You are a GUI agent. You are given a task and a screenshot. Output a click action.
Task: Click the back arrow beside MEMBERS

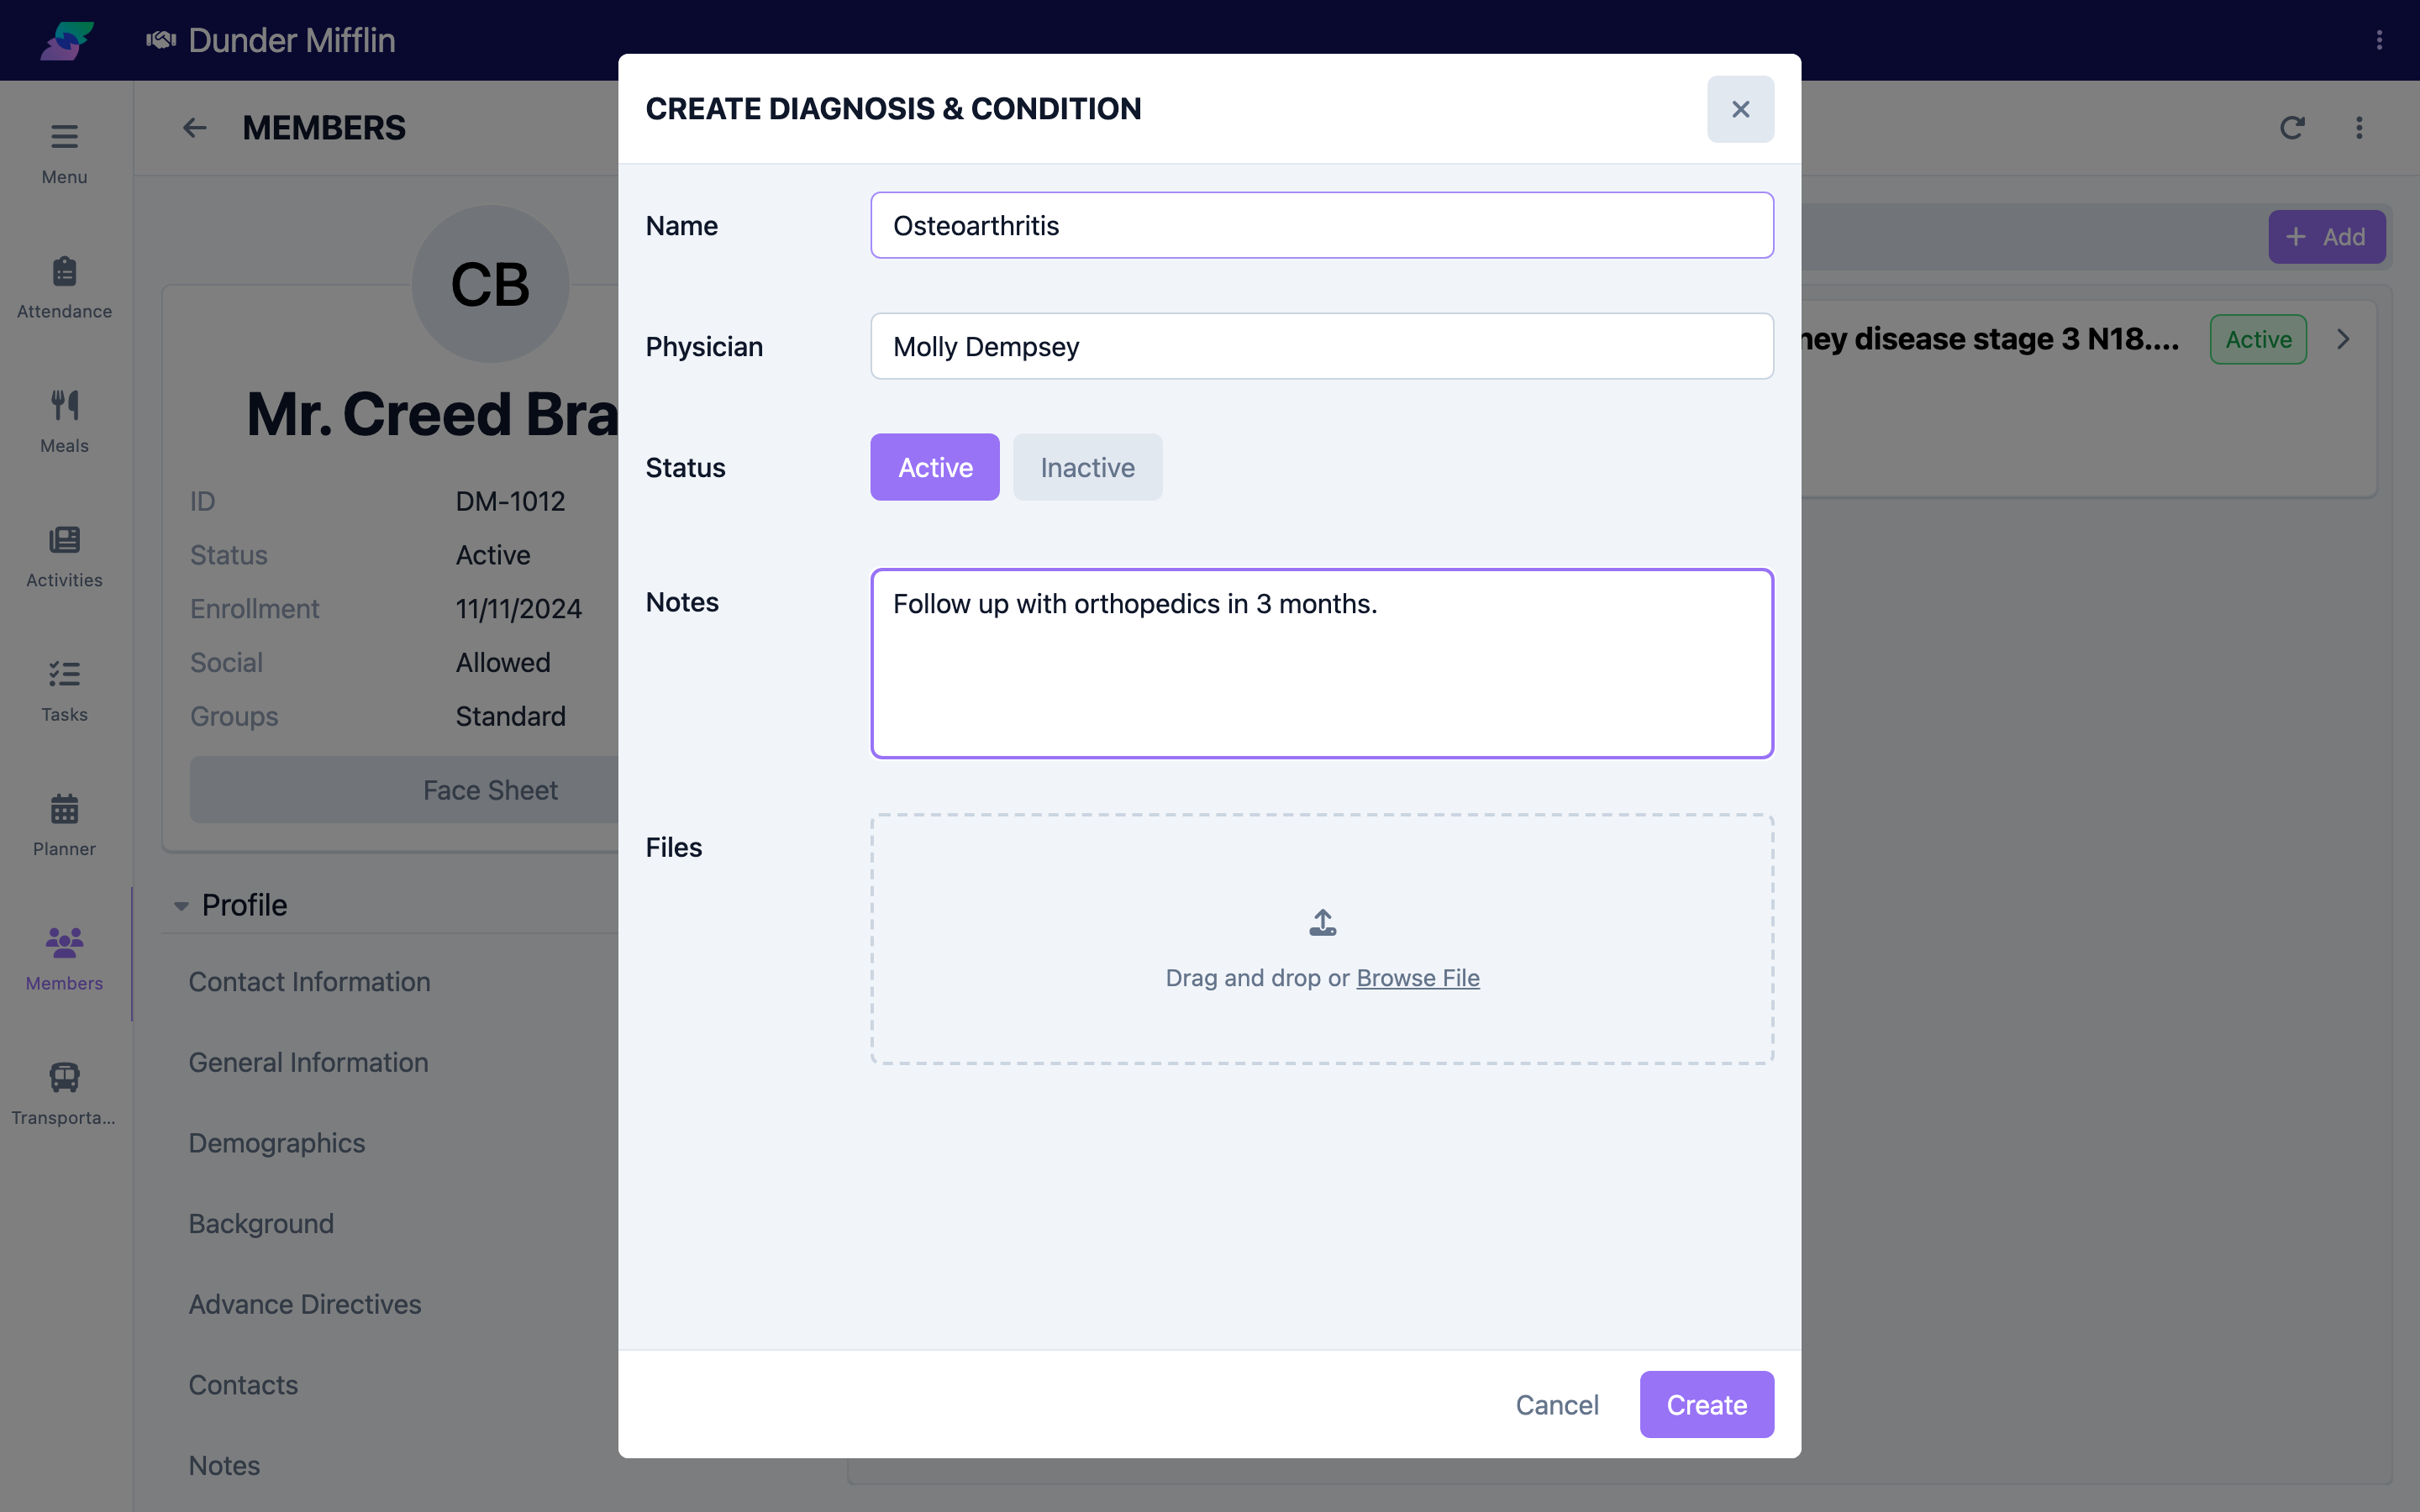click(x=195, y=128)
